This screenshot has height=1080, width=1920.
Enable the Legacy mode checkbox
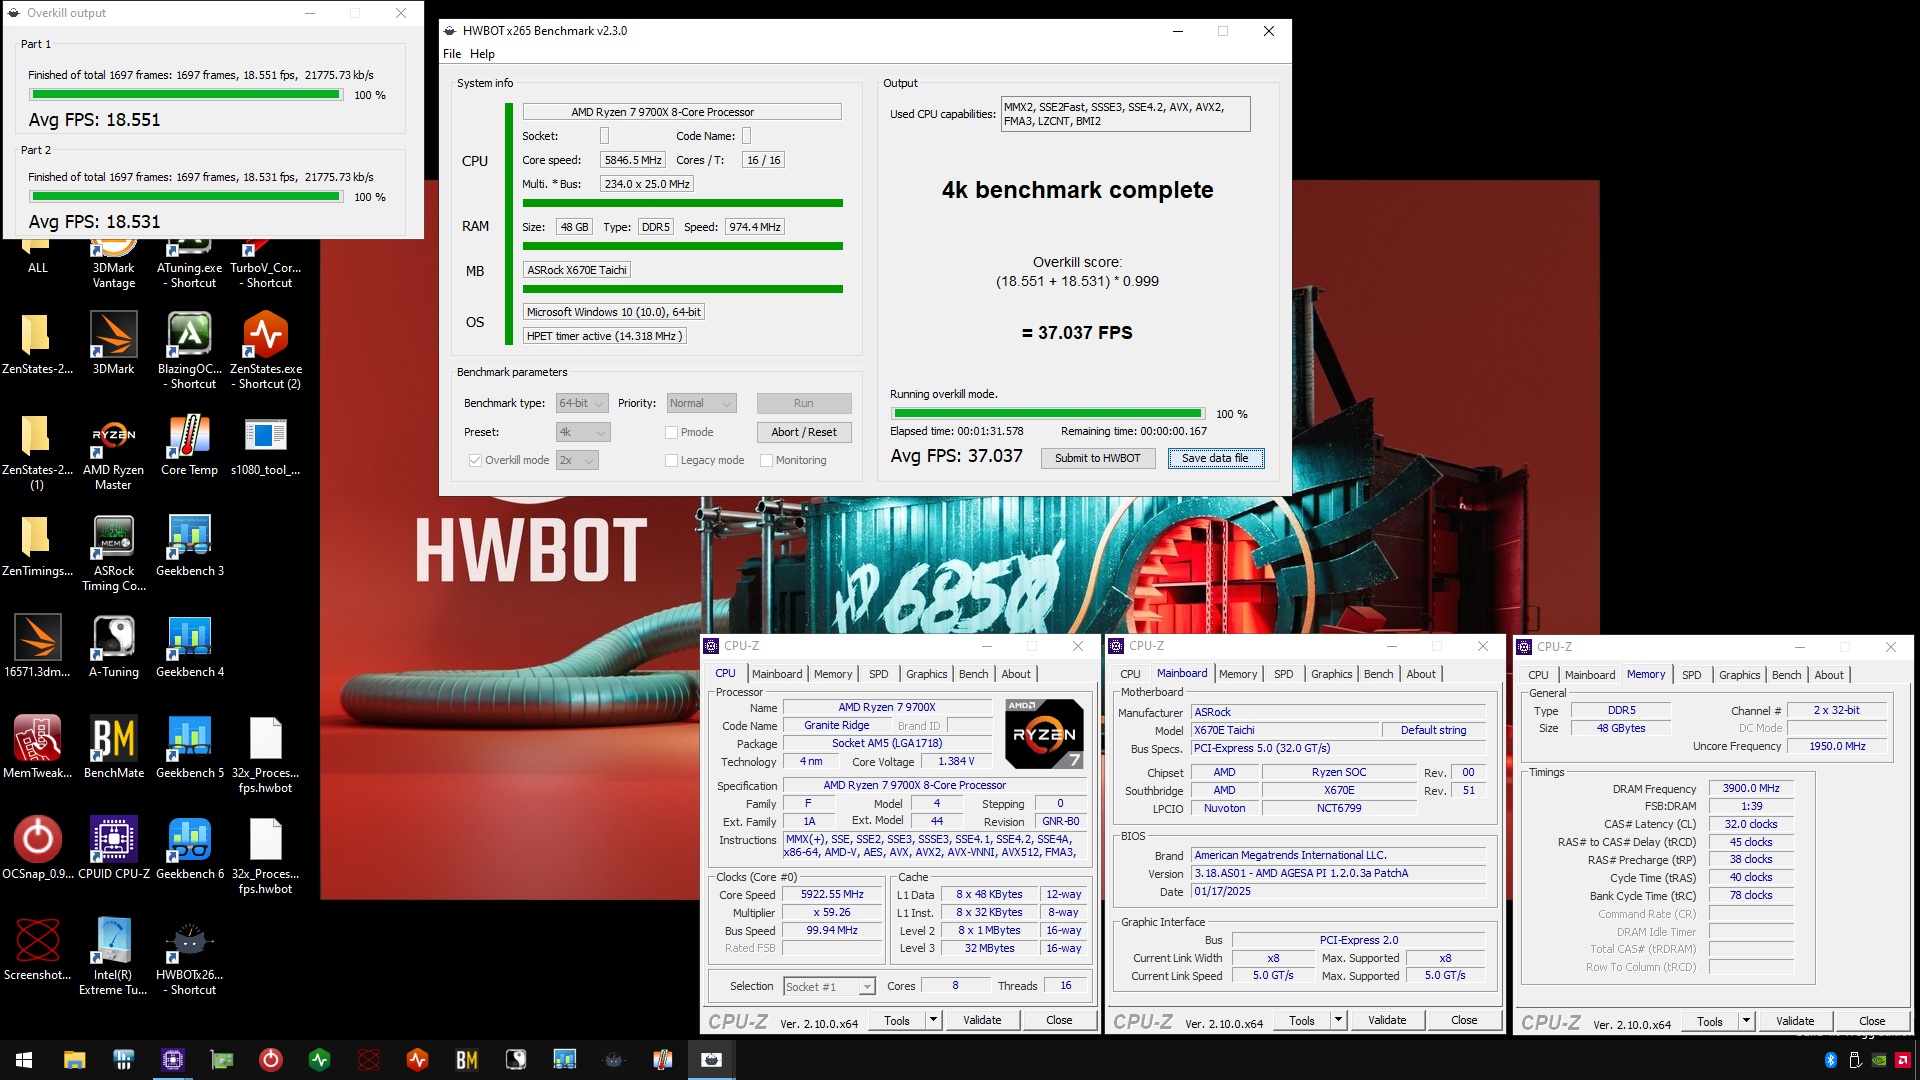[x=671, y=460]
